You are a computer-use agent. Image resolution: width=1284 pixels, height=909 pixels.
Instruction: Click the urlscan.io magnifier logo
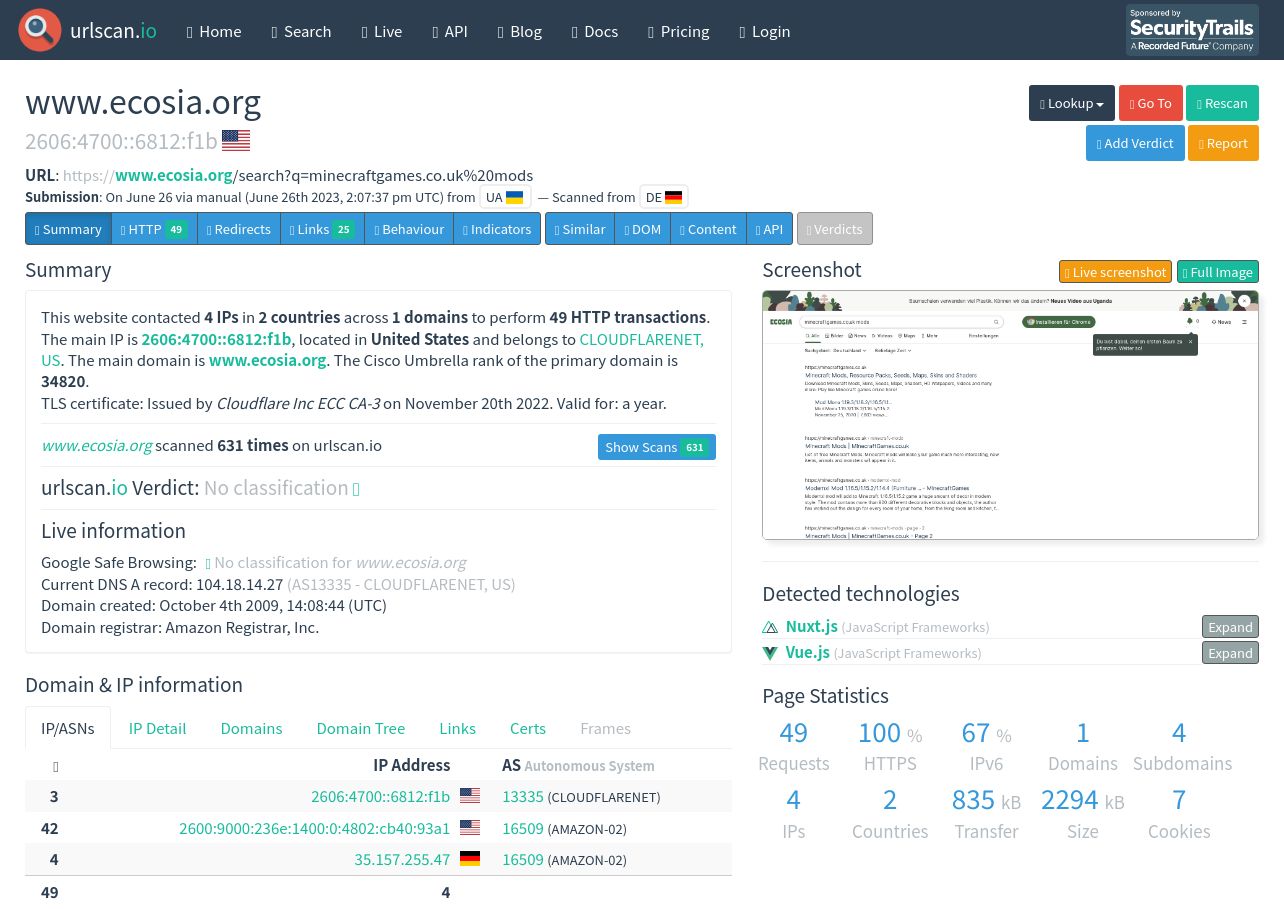click(x=40, y=30)
